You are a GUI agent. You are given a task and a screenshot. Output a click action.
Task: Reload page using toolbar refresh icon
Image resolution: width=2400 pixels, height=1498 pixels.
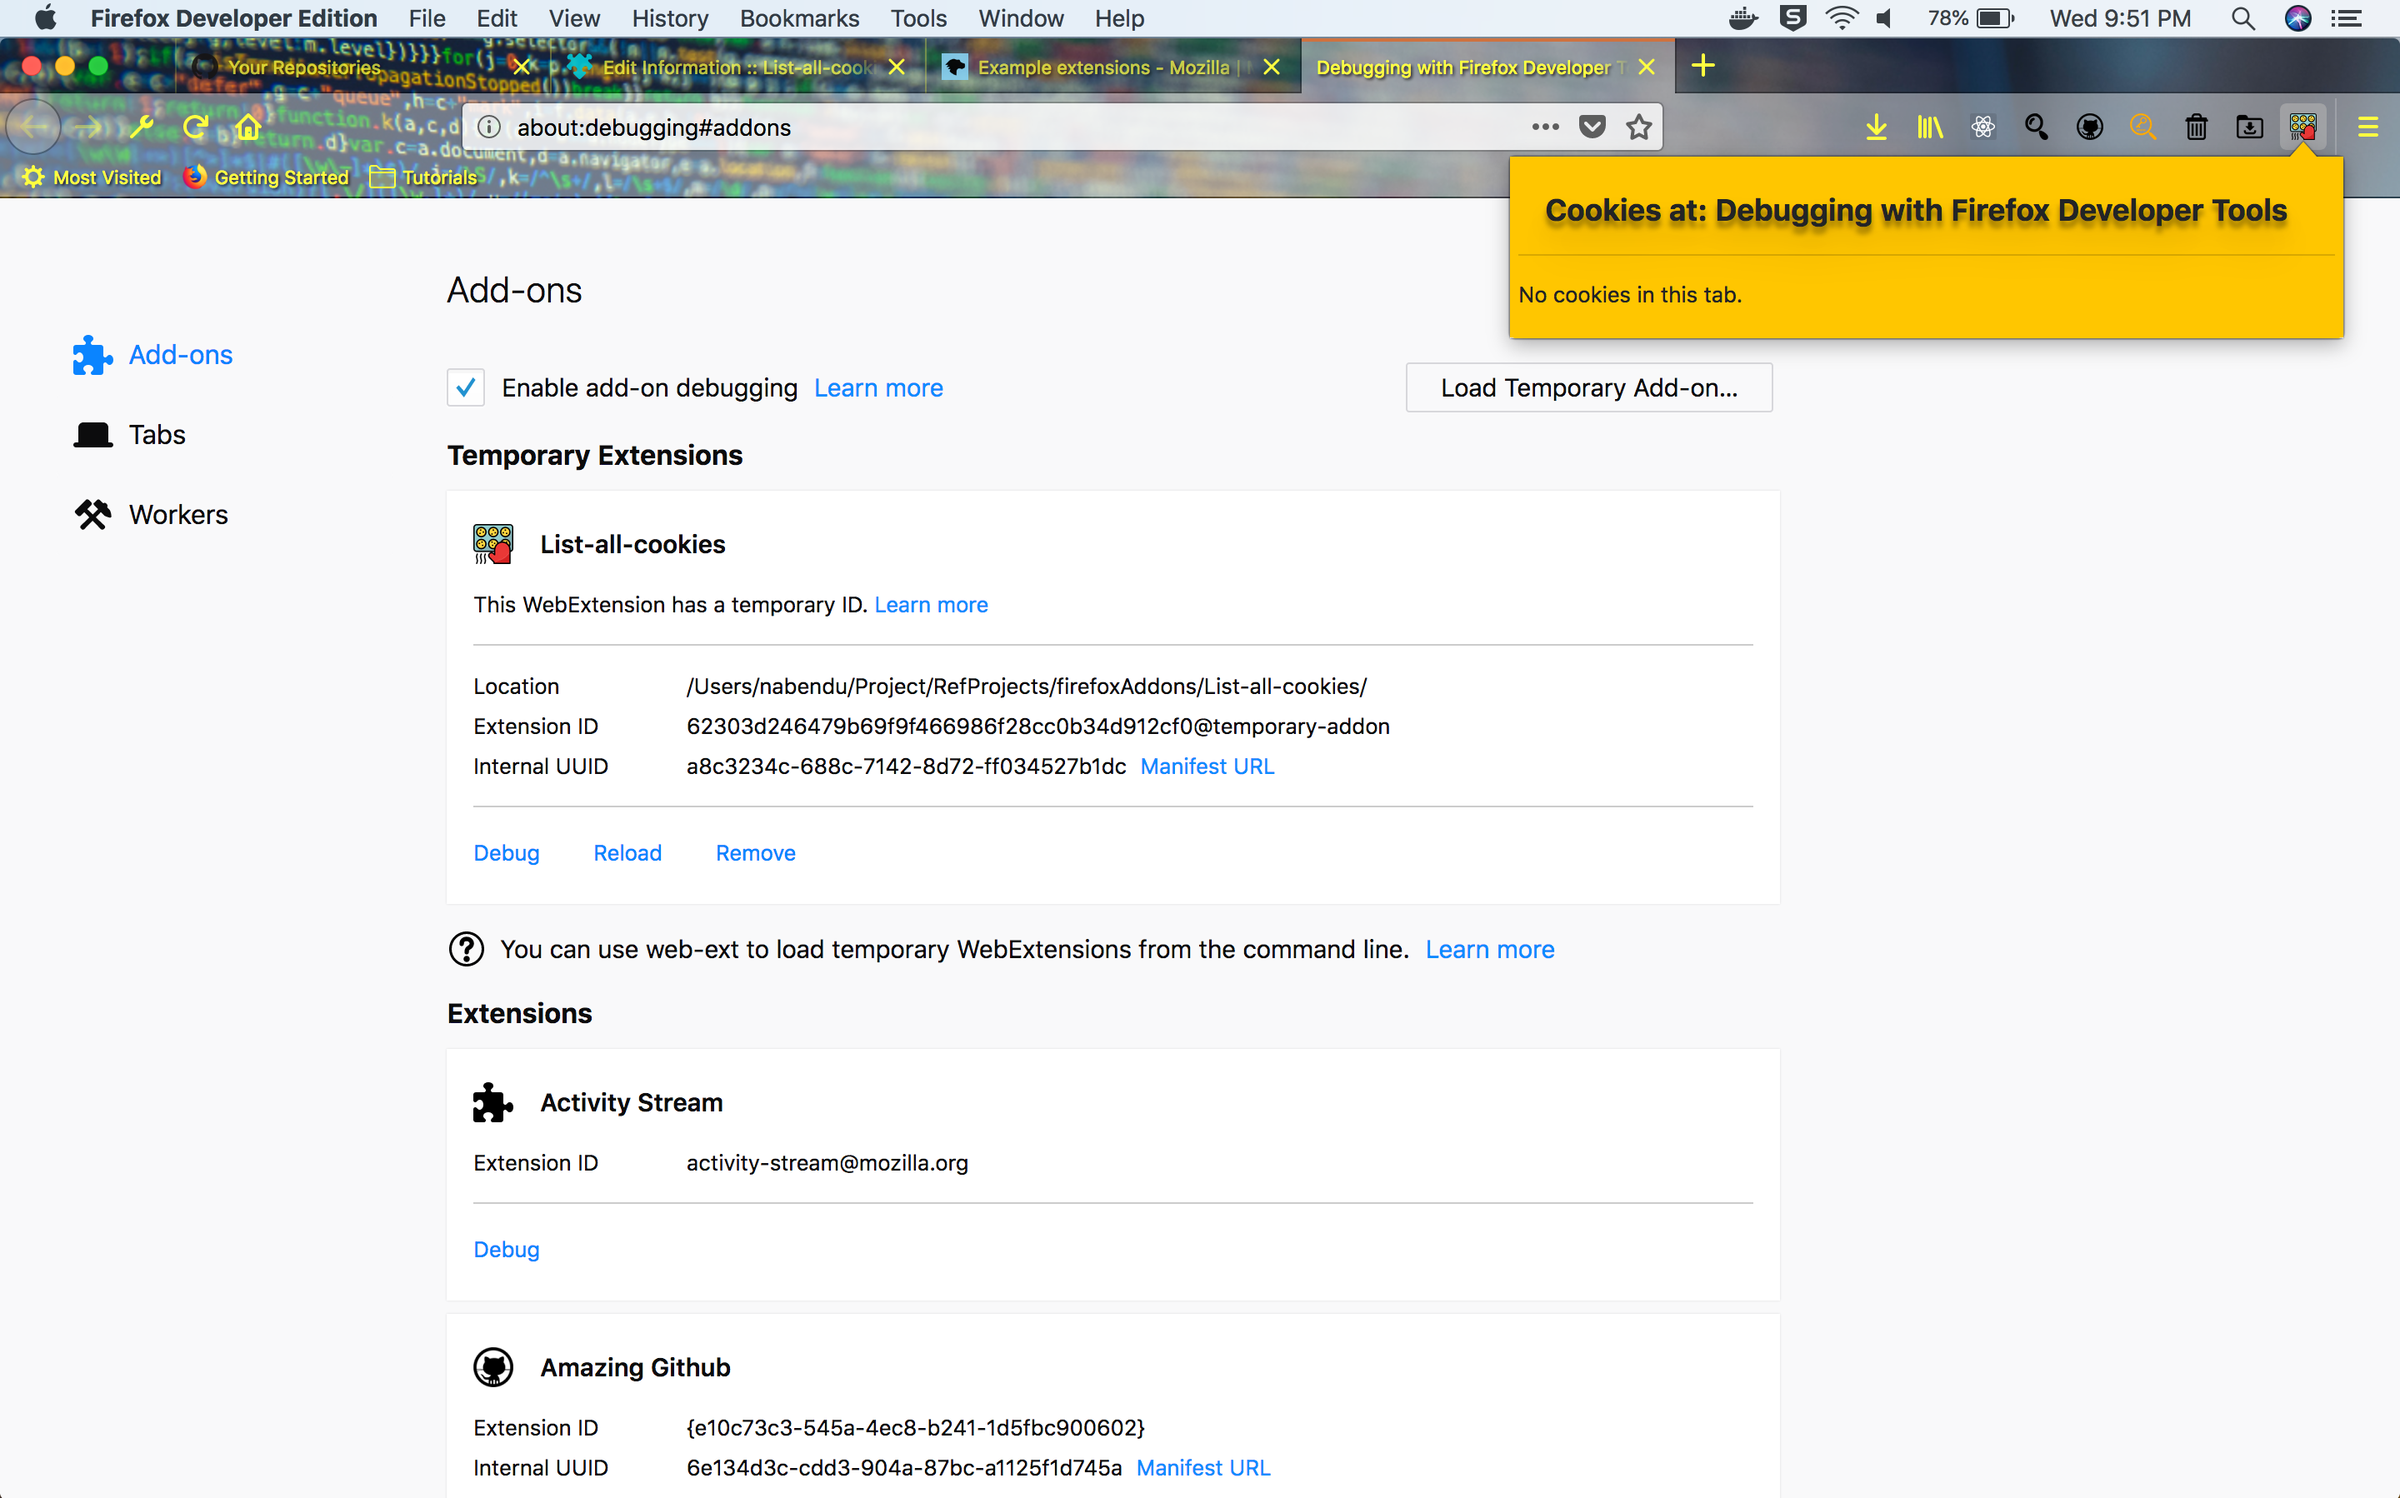(x=195, y=127)
